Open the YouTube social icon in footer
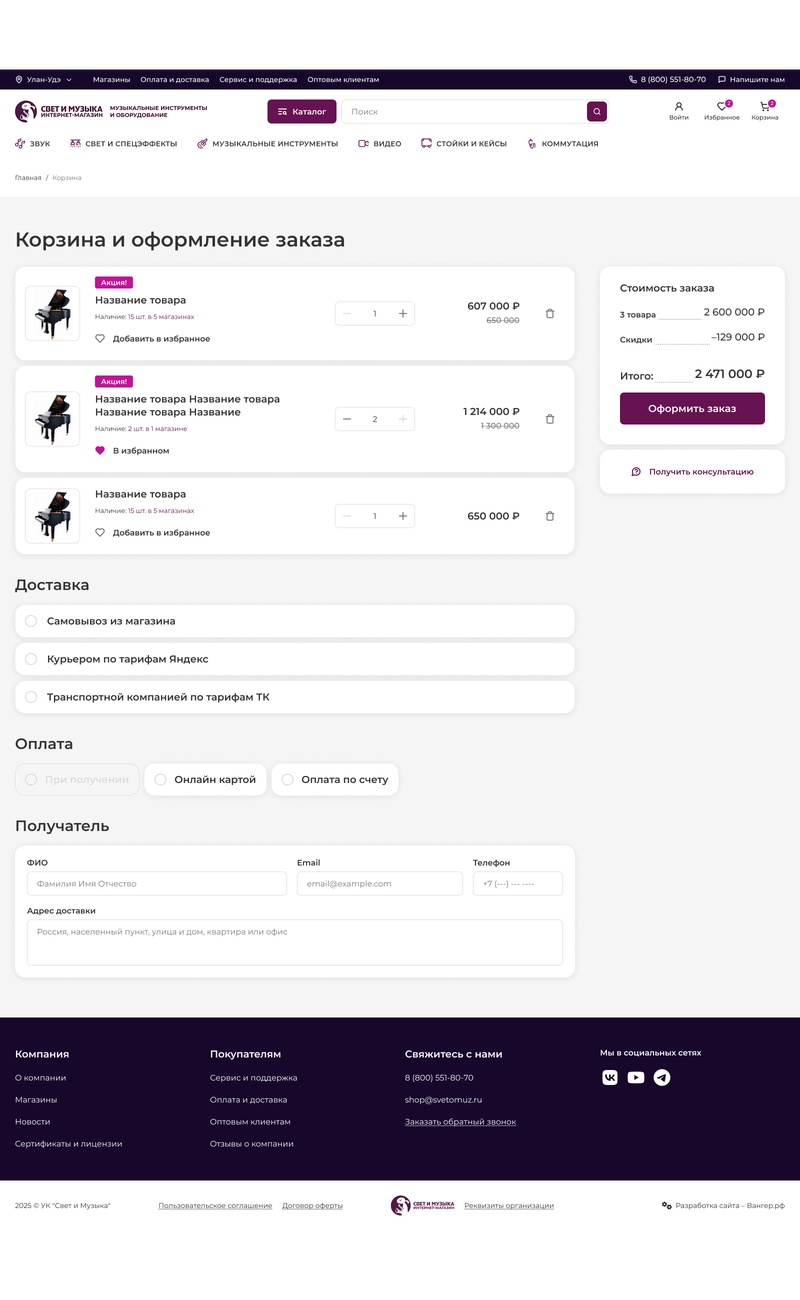 [x=636, y=1077]
